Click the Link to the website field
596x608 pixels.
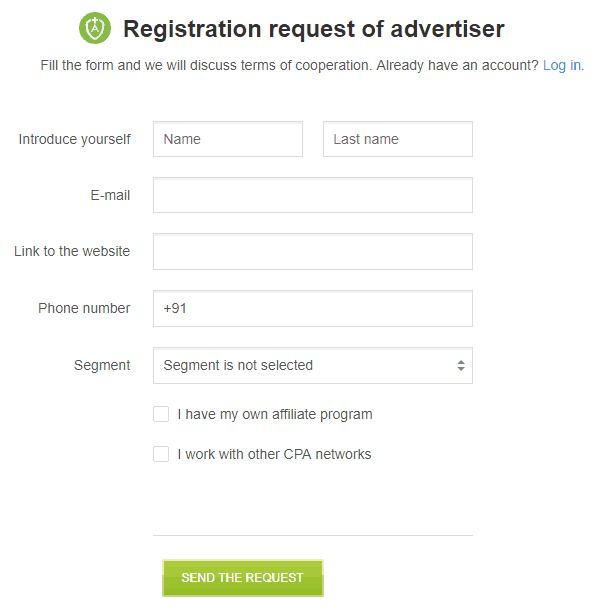coord(313,251)
